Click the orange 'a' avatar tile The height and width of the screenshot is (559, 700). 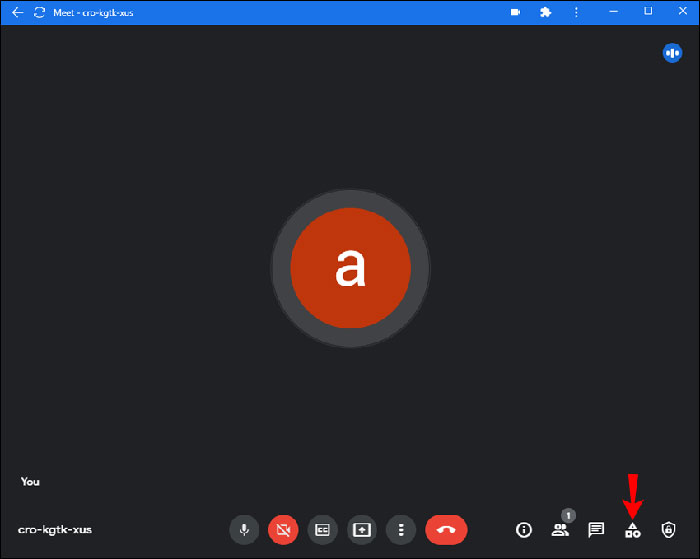click(350, 268)
